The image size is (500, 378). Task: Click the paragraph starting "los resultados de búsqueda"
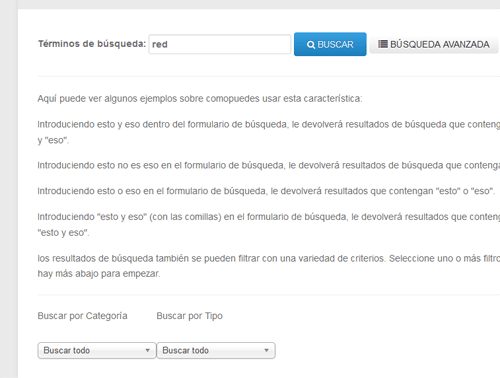(269, 258)
